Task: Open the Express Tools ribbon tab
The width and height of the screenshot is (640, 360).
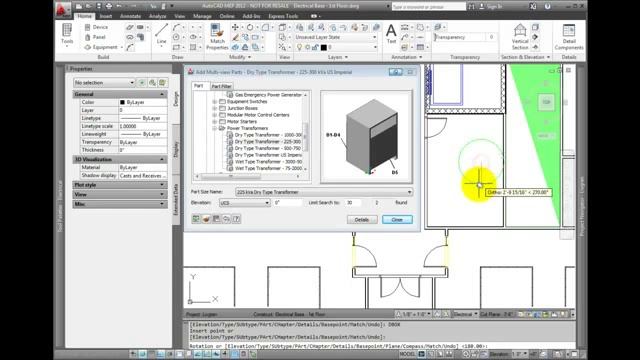Action: pyautogui.click(x=283, y=16)
